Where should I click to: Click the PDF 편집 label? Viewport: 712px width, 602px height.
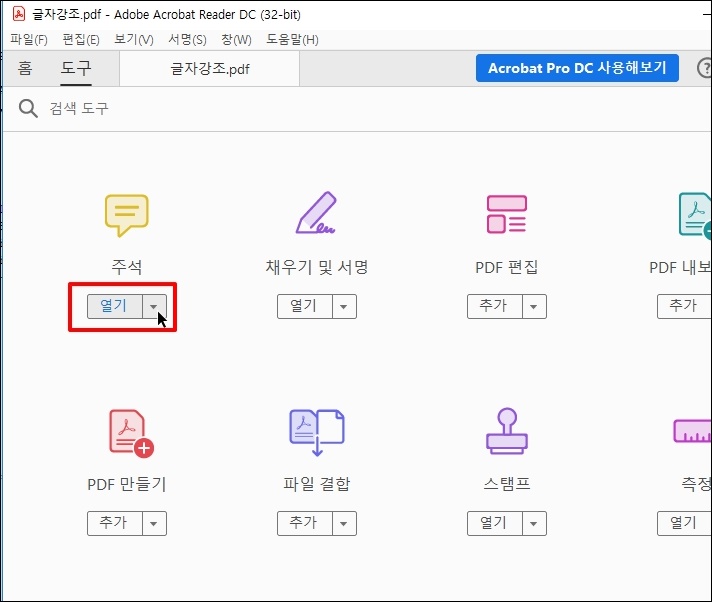[507, 267]
